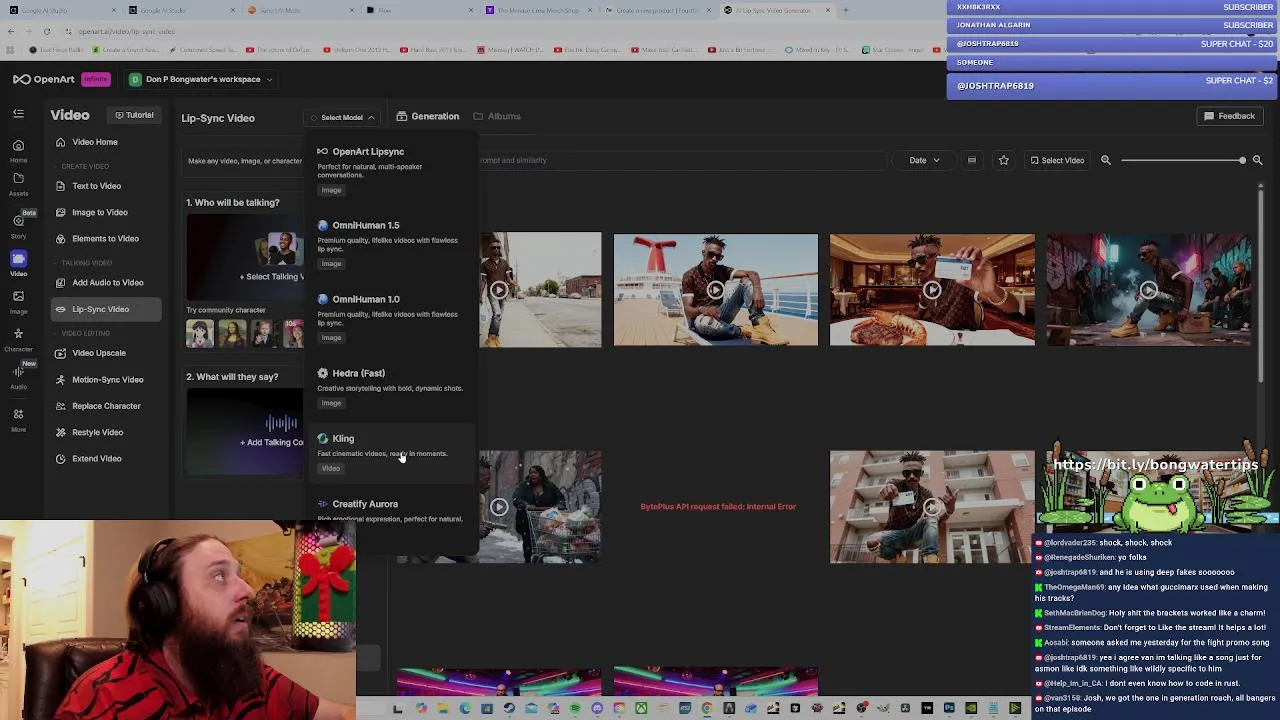The image size is (1280, 720).
Task: Open the Story beta section icon
Action: coord(18,225)
